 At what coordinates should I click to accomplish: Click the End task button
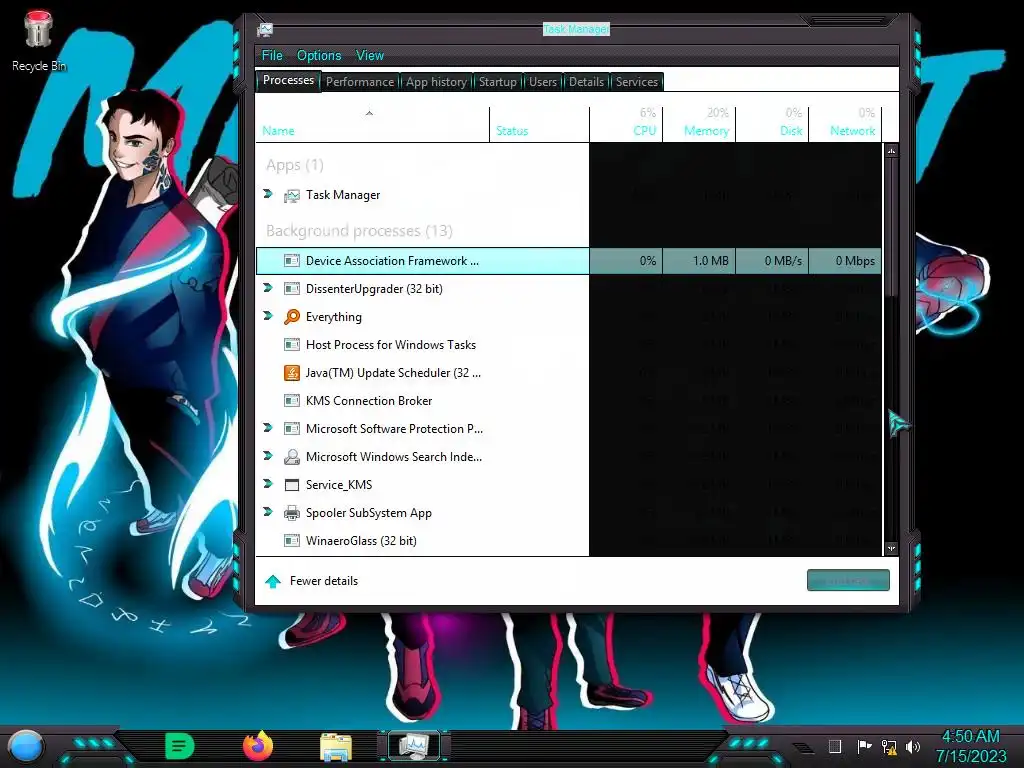(848, 580)
